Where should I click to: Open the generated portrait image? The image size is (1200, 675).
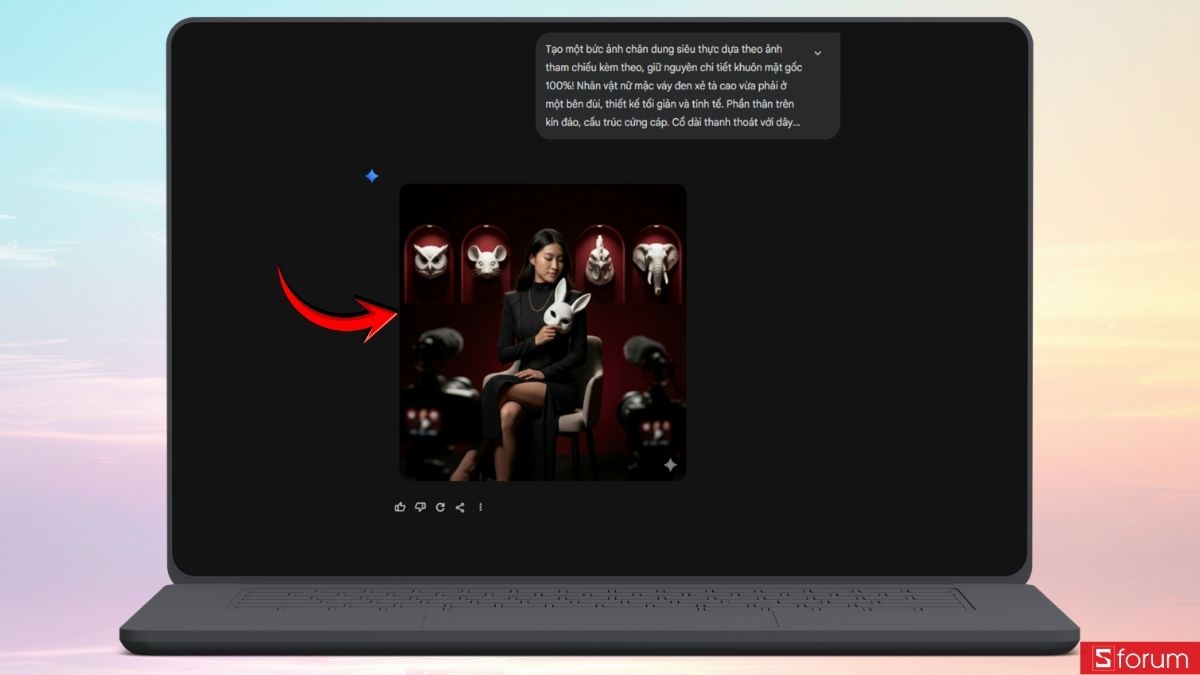[x=543, y=332]
